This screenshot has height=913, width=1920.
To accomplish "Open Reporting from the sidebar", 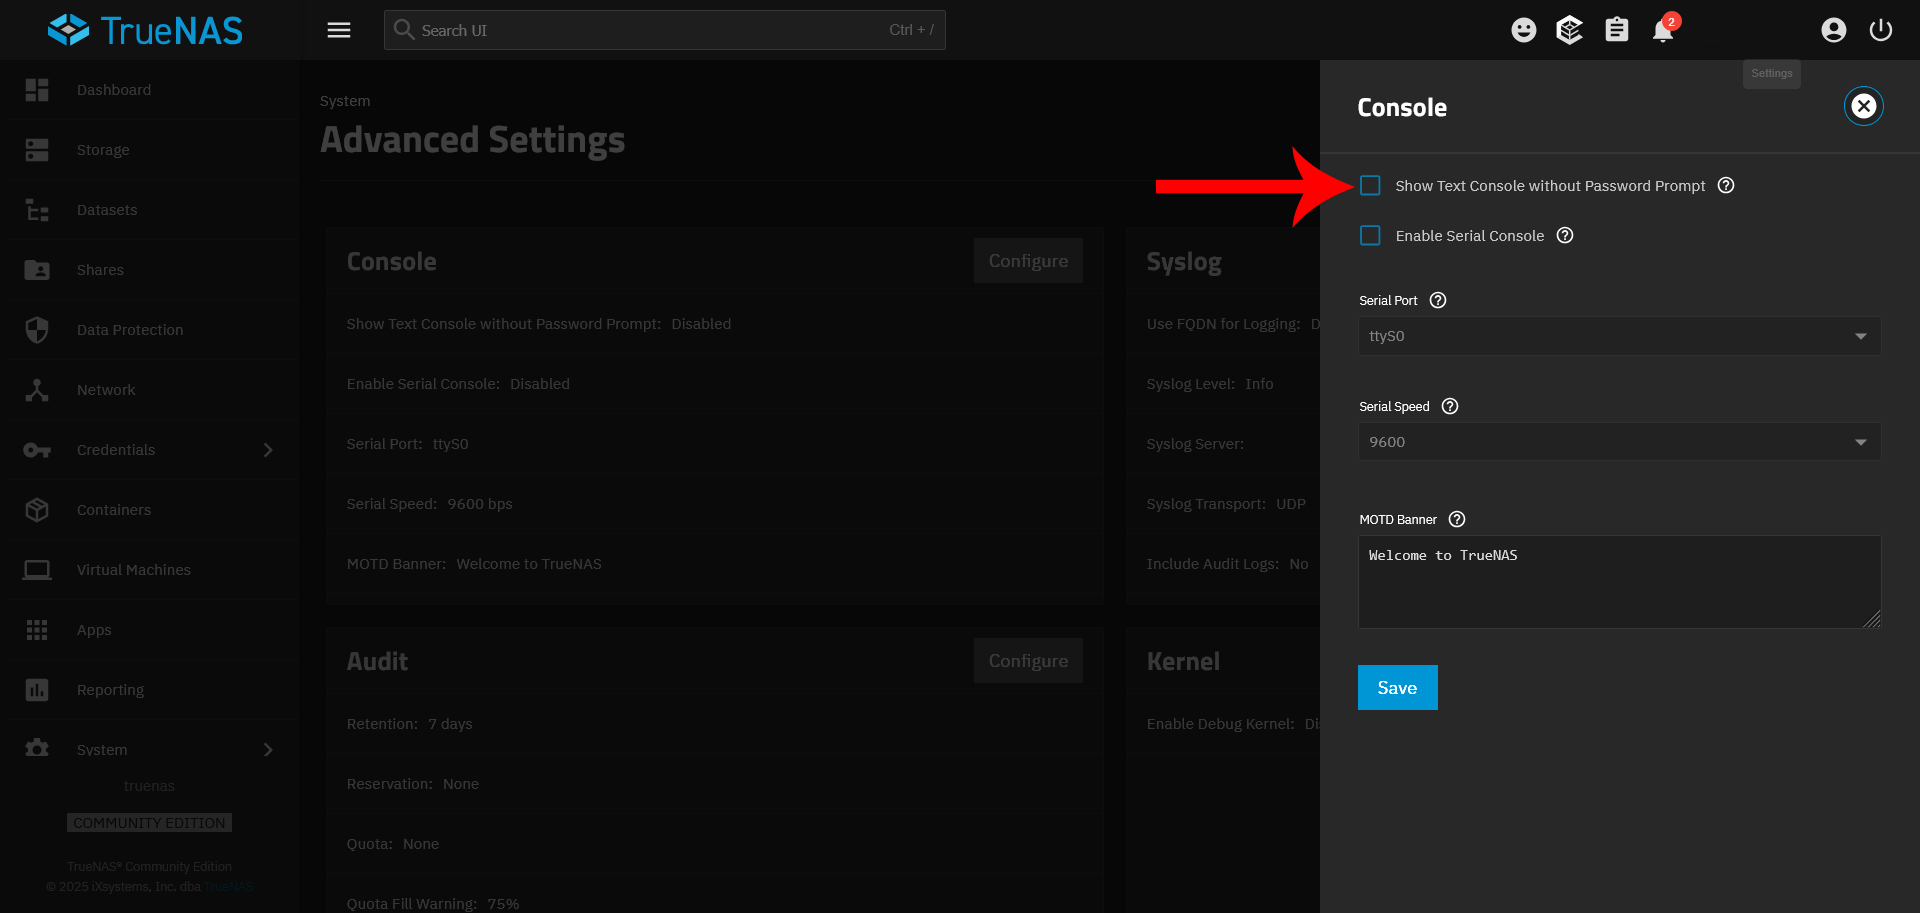I will pos(110,690).
